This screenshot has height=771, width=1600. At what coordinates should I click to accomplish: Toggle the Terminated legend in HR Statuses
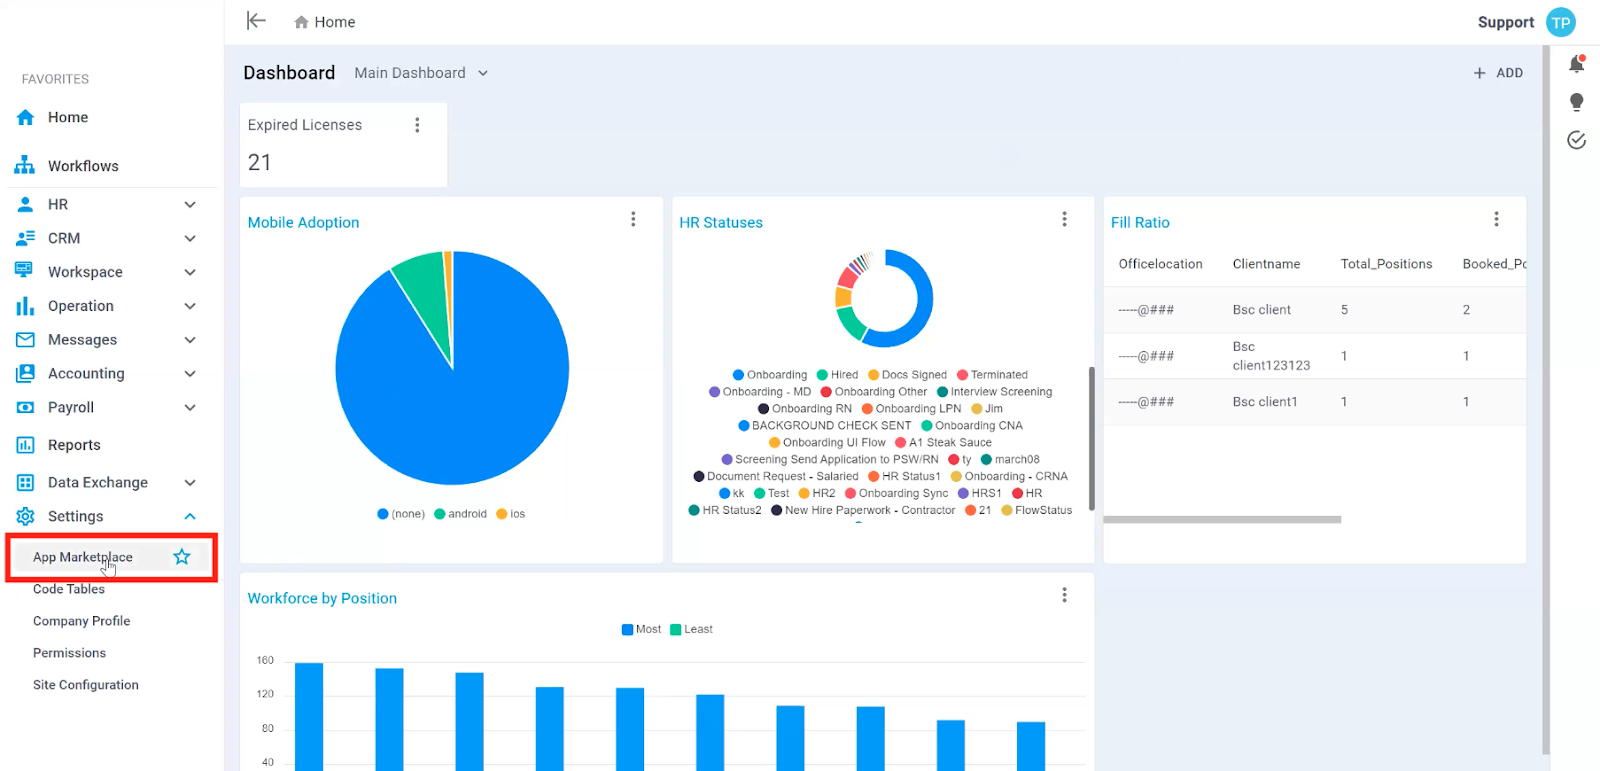coord(992,375)
